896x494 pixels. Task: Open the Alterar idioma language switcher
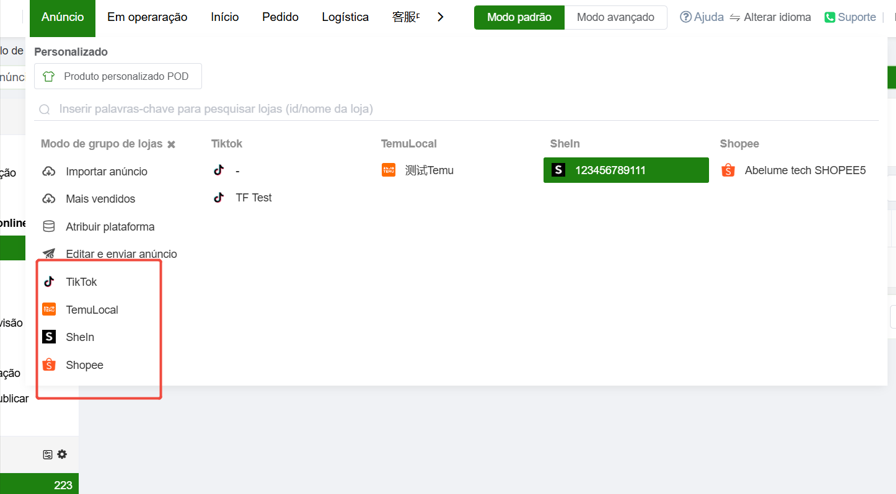point(770,17)
